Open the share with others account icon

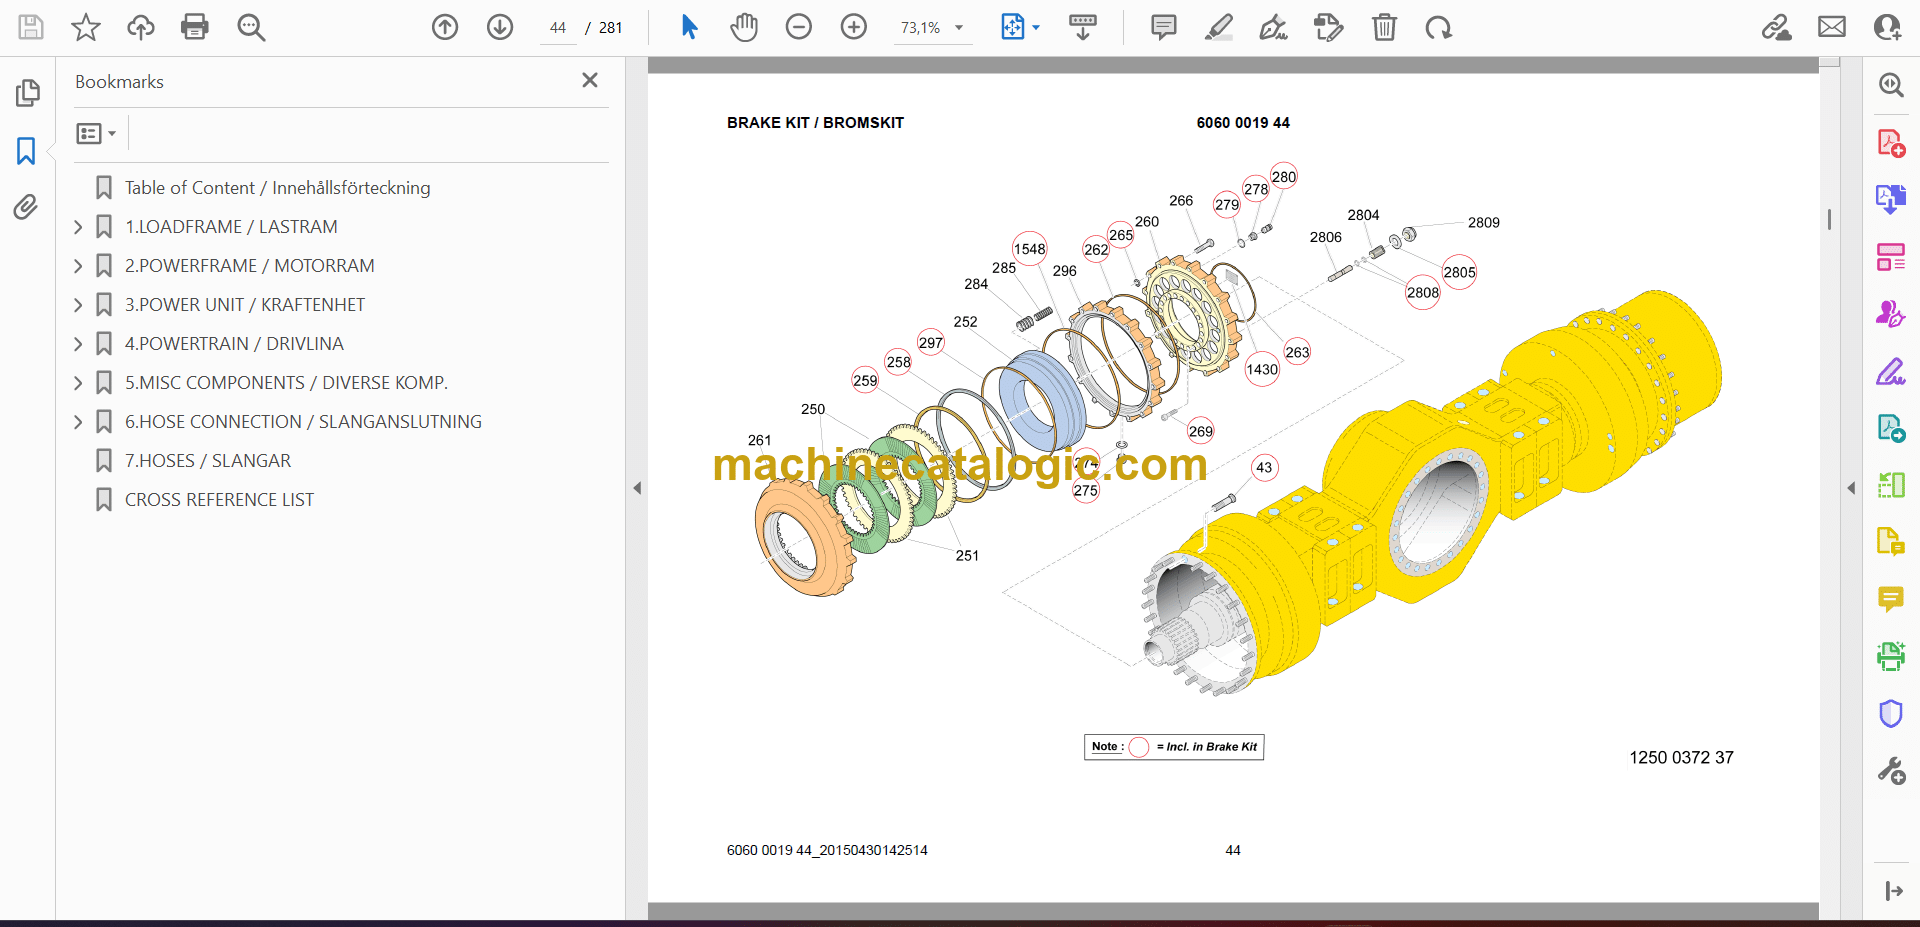click(1887, 27)
